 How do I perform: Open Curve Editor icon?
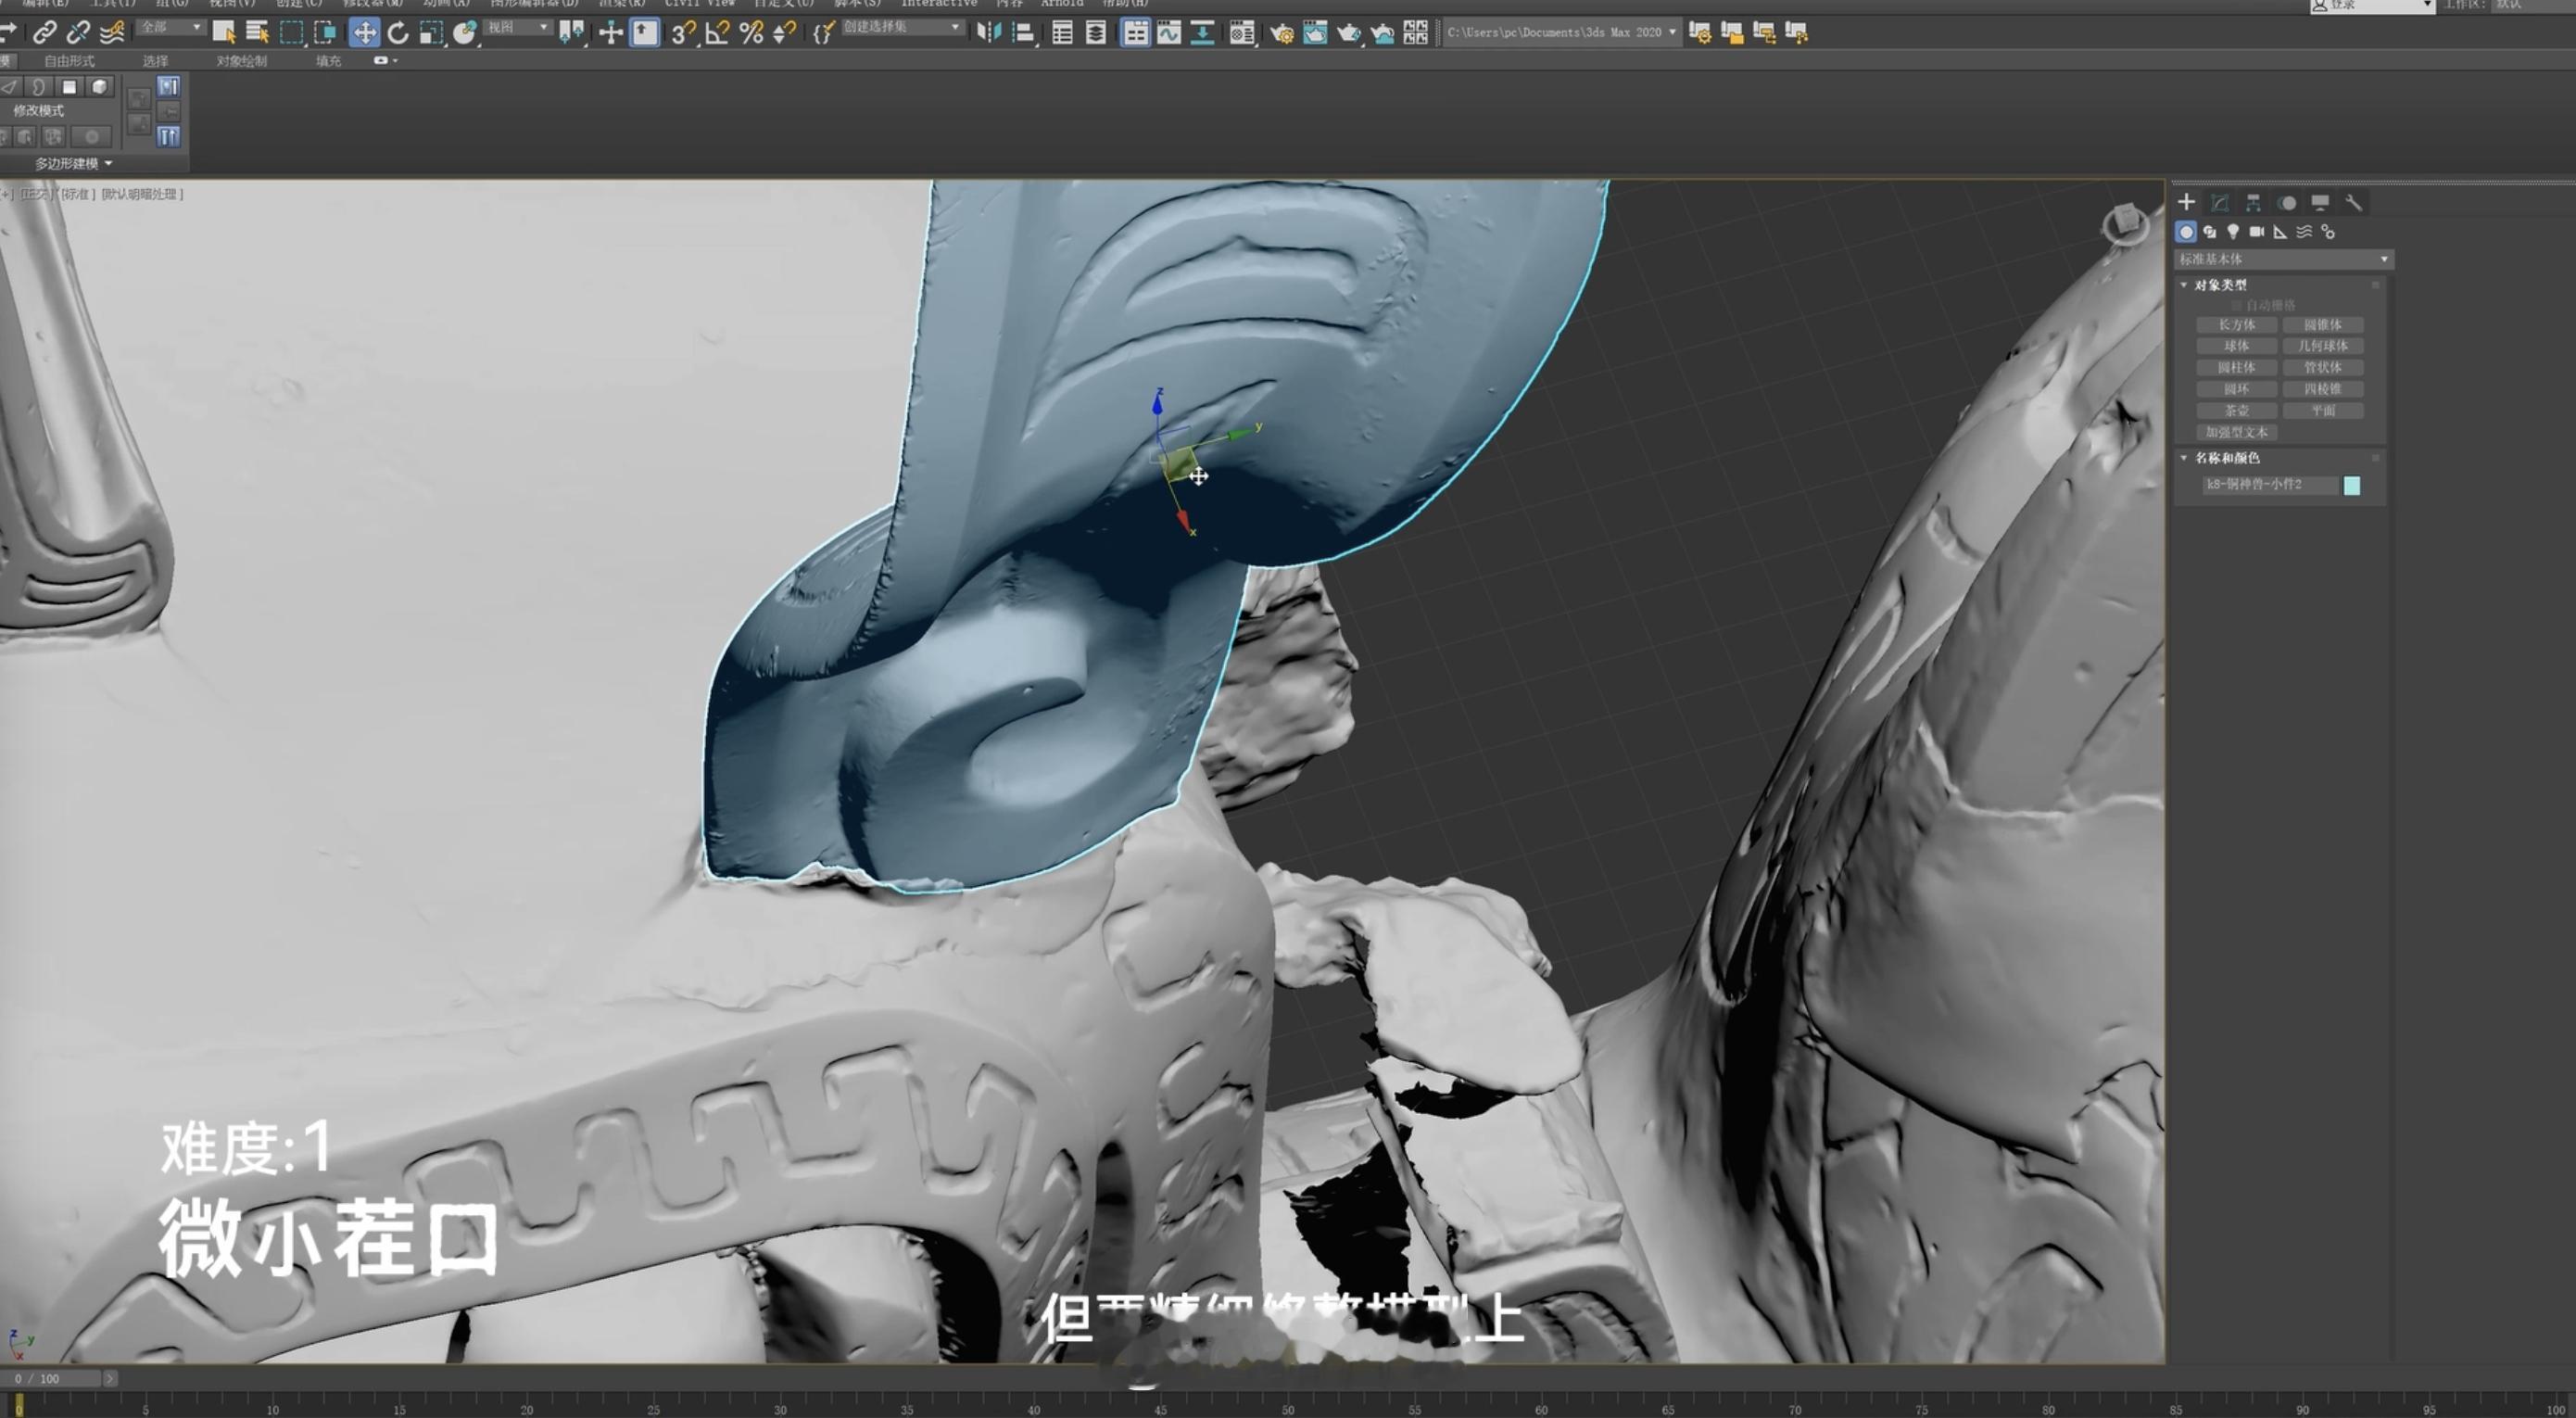pyautogui.click(x=1168, y=33)
